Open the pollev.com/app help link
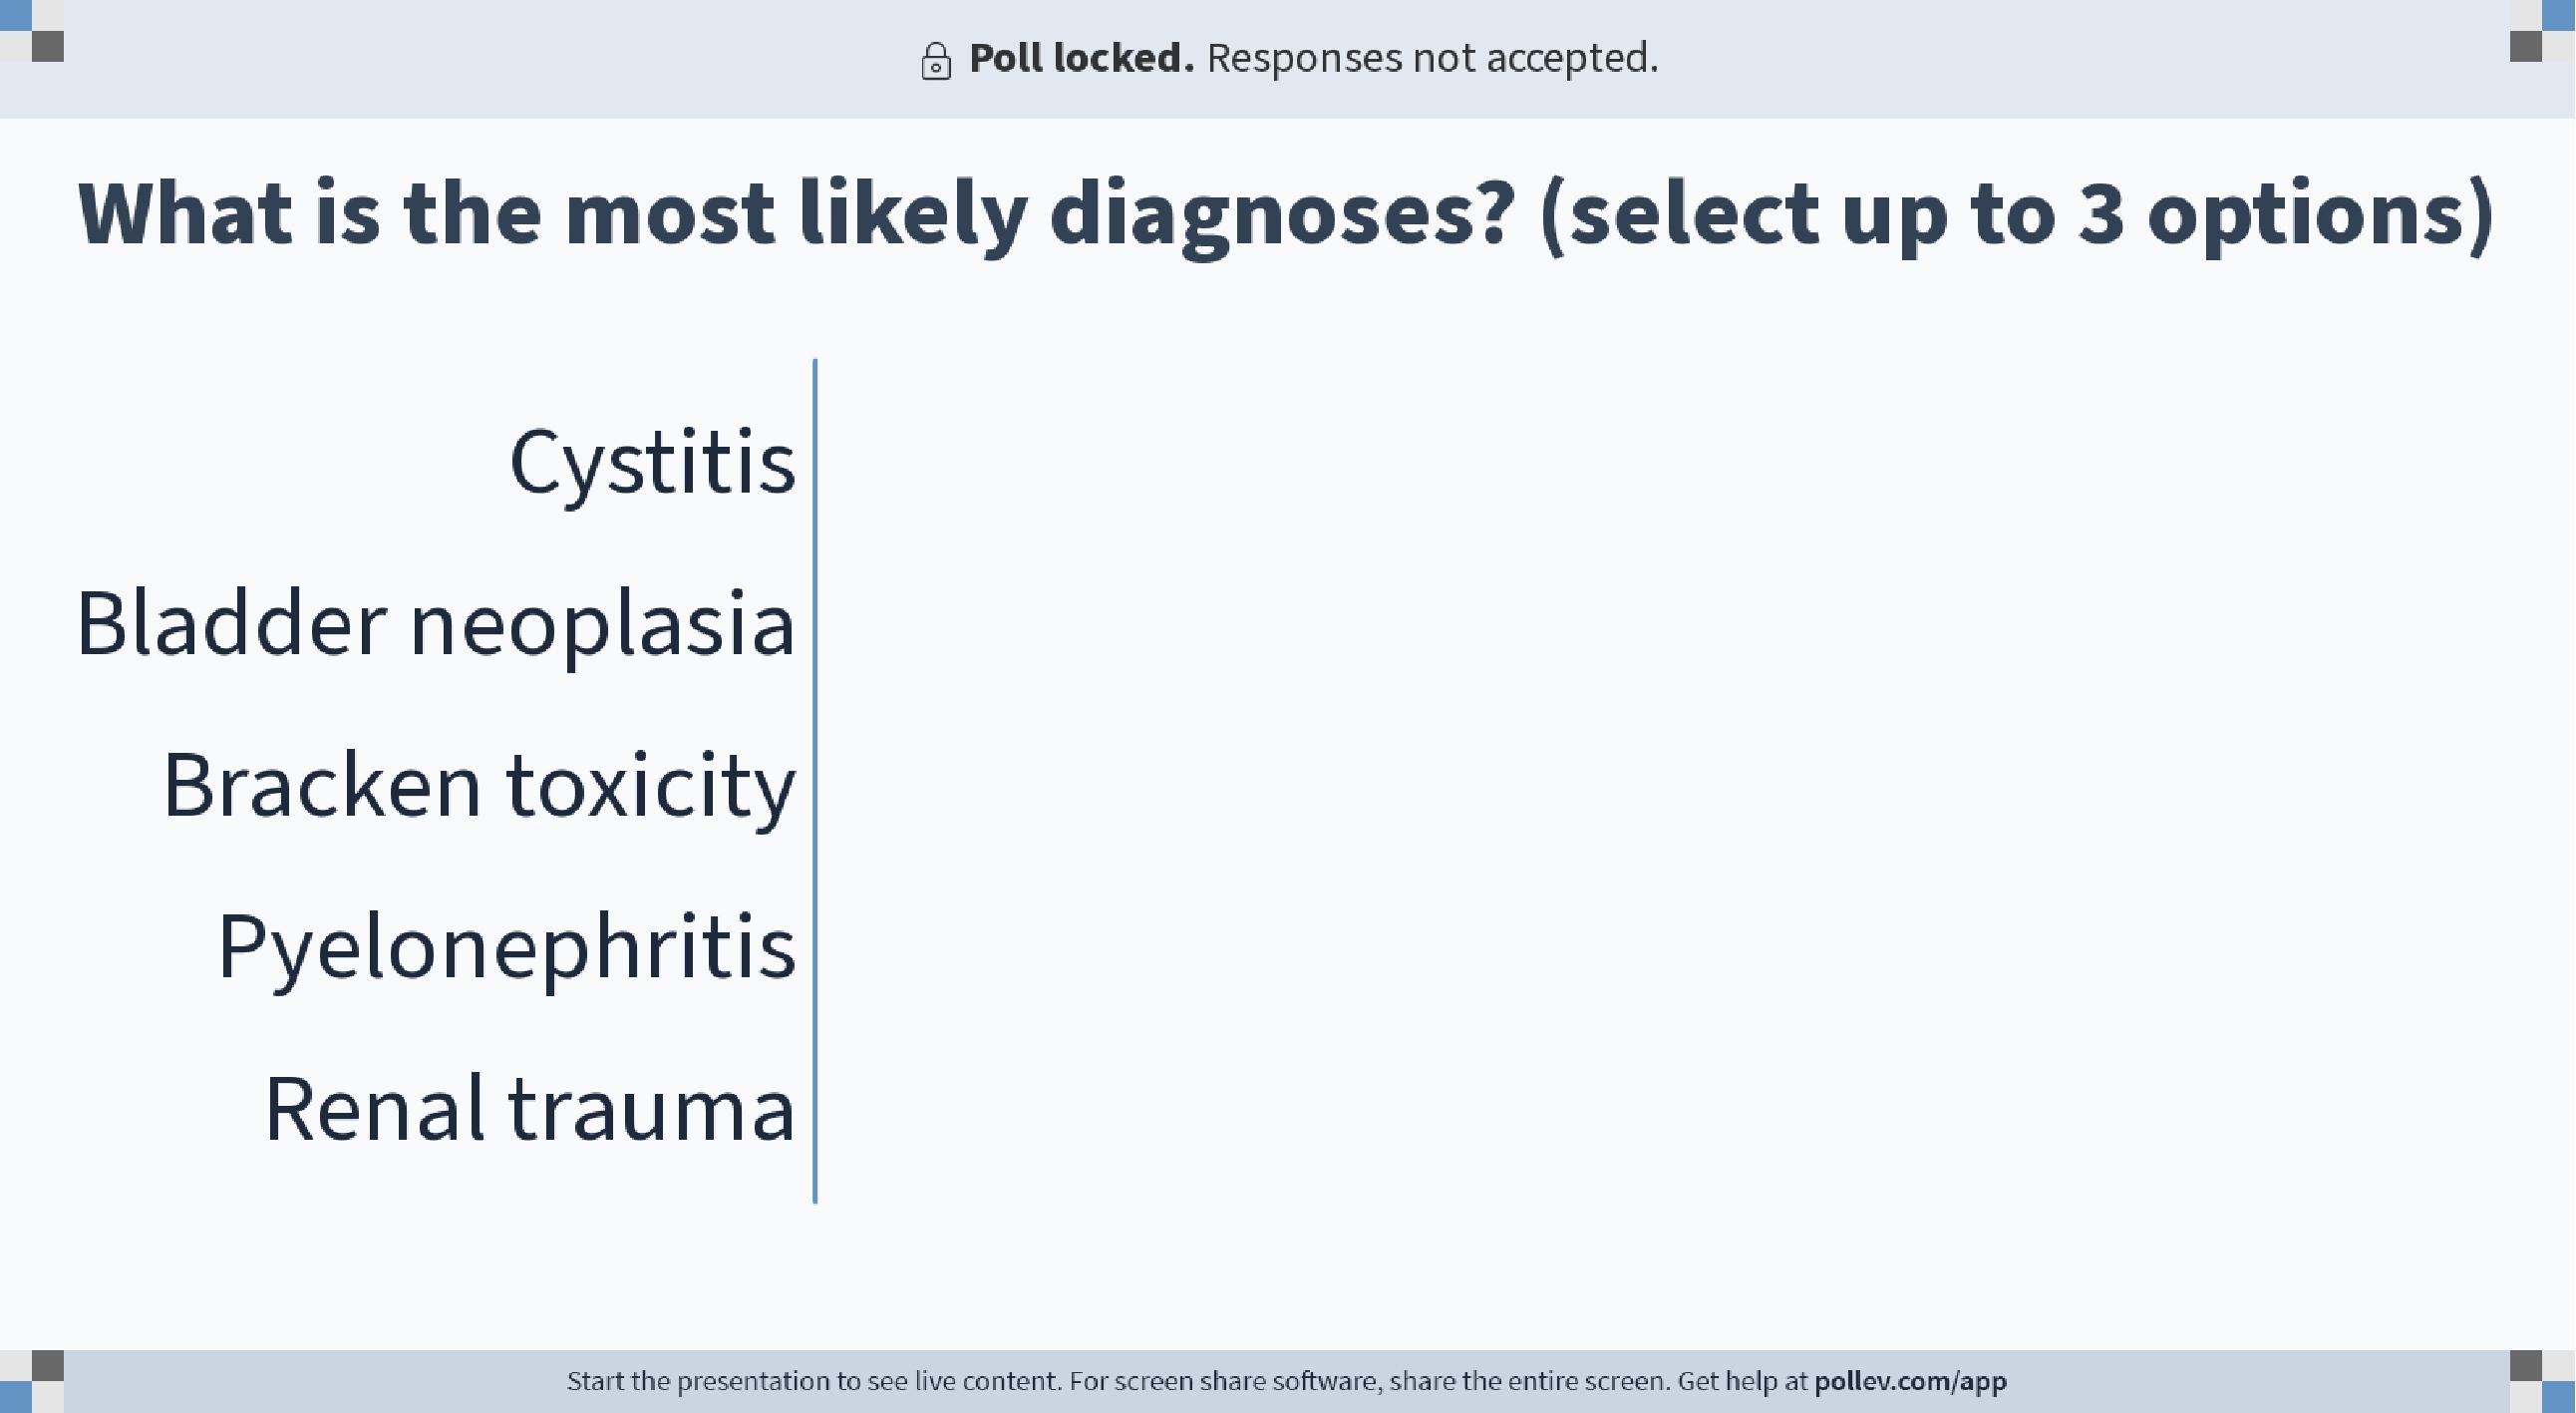The height and width of the screenshot is (1413, 2576). tap(1910, 1382)
